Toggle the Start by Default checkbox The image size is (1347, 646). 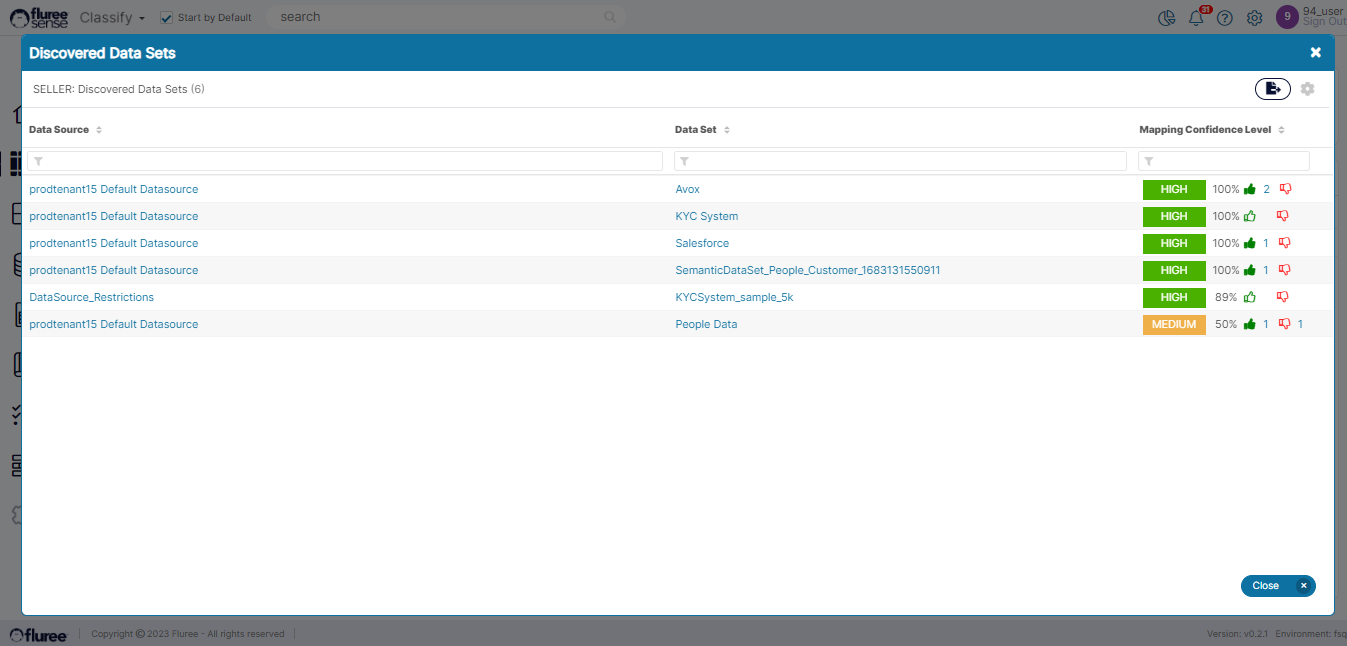pos(167,18)
